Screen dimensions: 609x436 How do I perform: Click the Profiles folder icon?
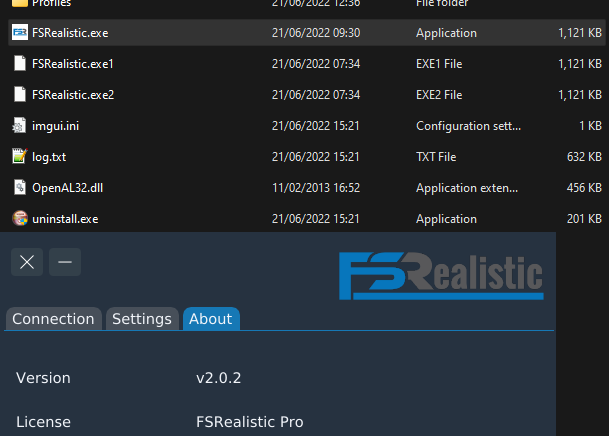click(20, 3)
